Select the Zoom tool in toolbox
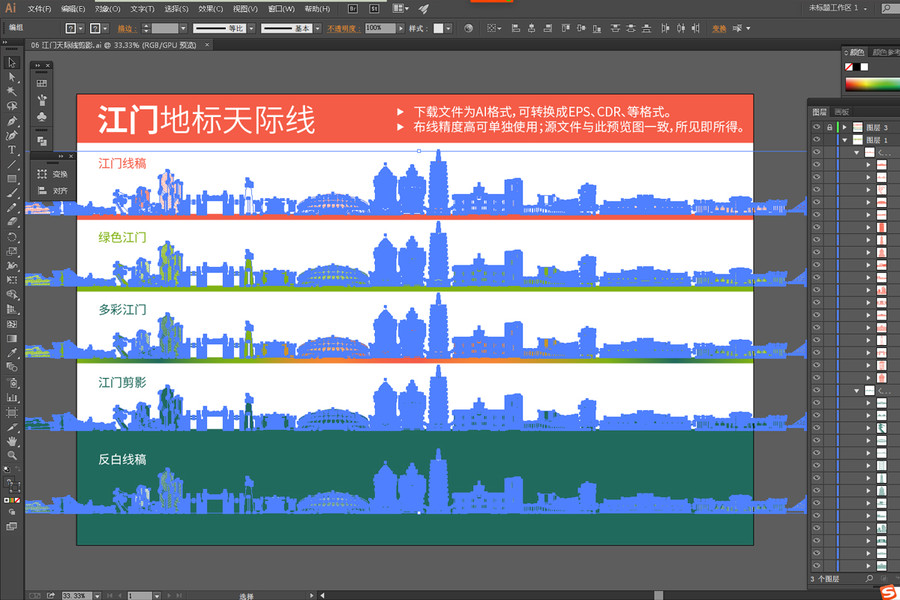The width and height of the screenshot is (900, 600). pos(11,455)
